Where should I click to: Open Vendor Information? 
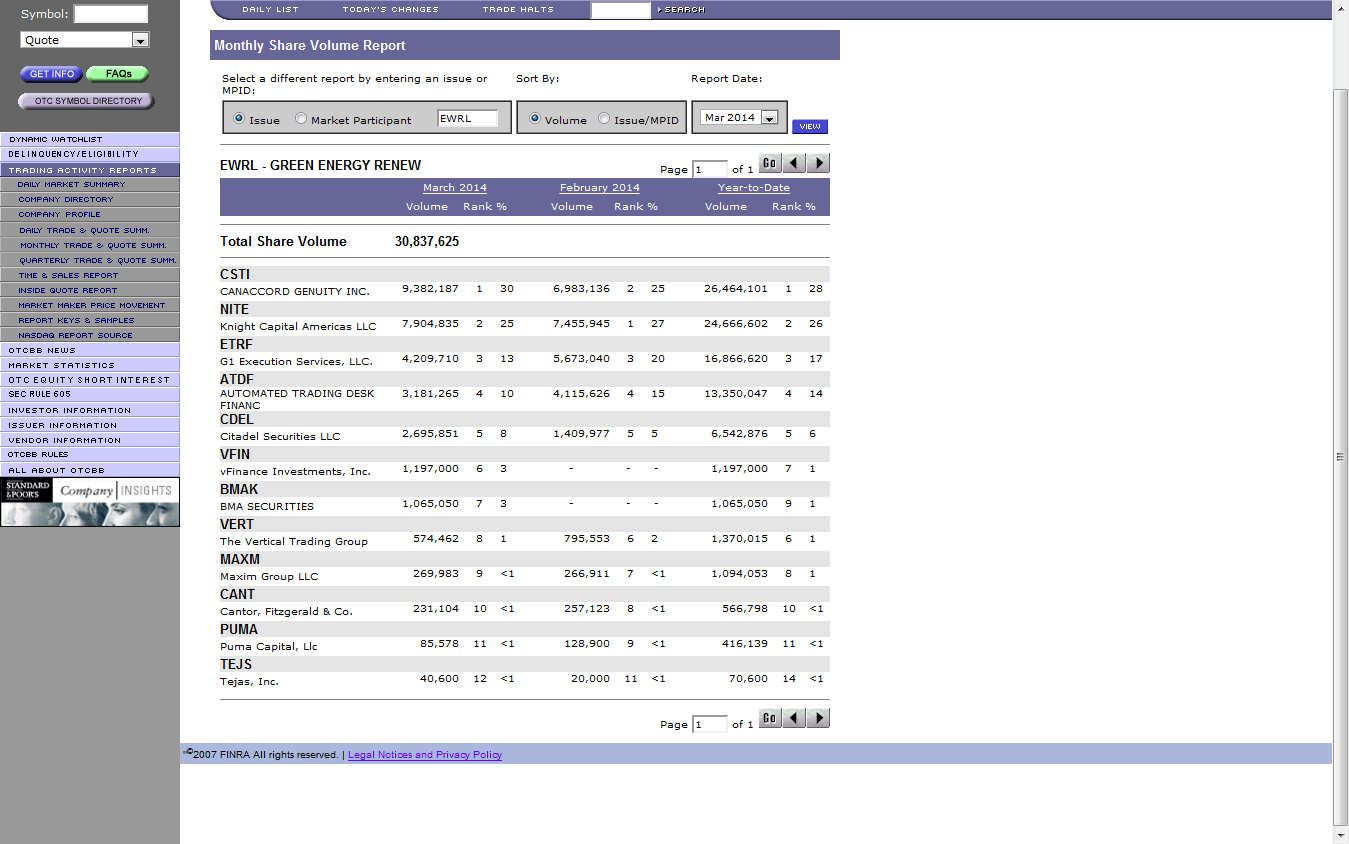(90, 441)
